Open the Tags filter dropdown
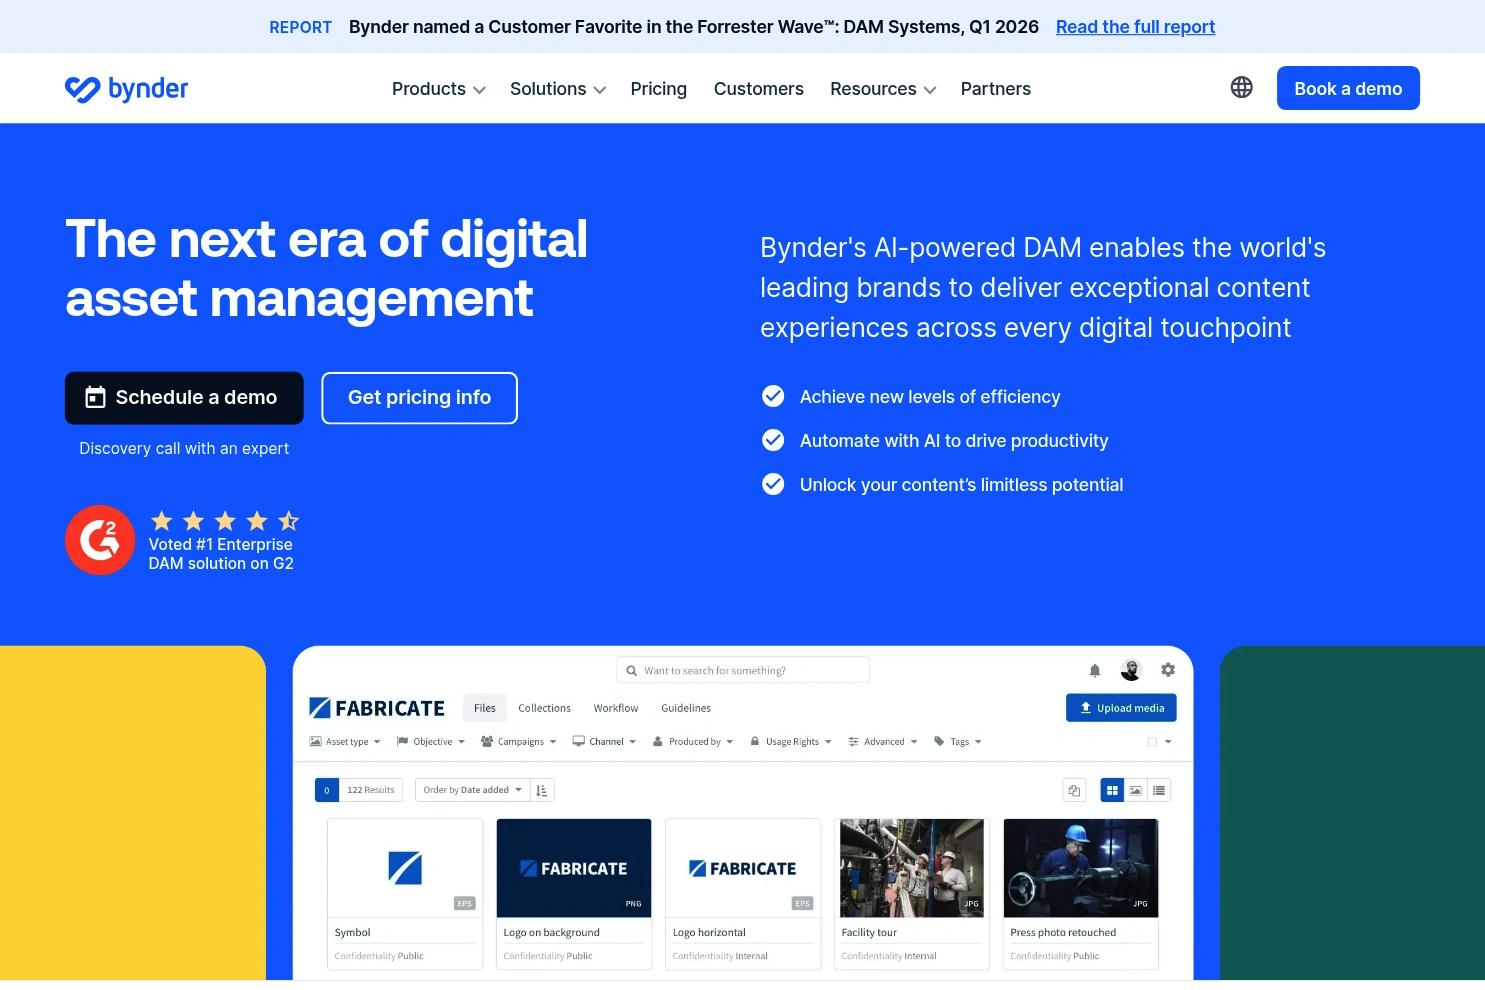This screenshot has width=1485, height=990. coord(958,742)
